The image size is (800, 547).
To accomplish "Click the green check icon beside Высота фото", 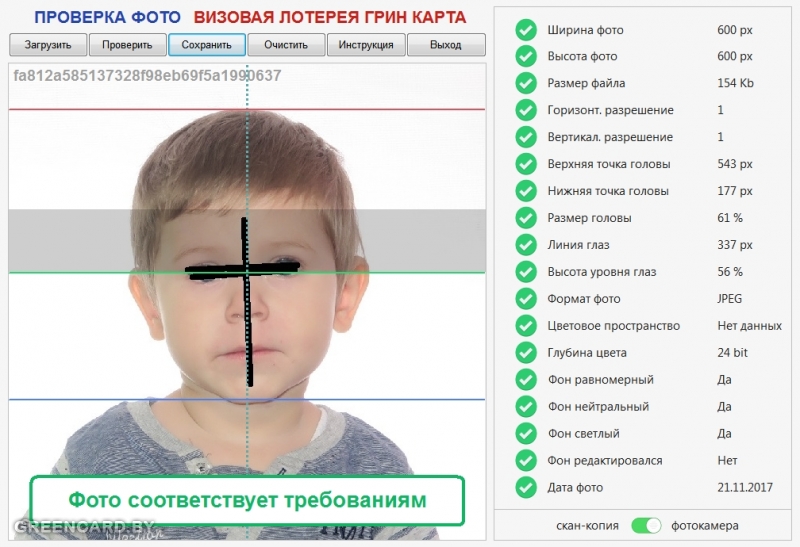I will (526, 56).
